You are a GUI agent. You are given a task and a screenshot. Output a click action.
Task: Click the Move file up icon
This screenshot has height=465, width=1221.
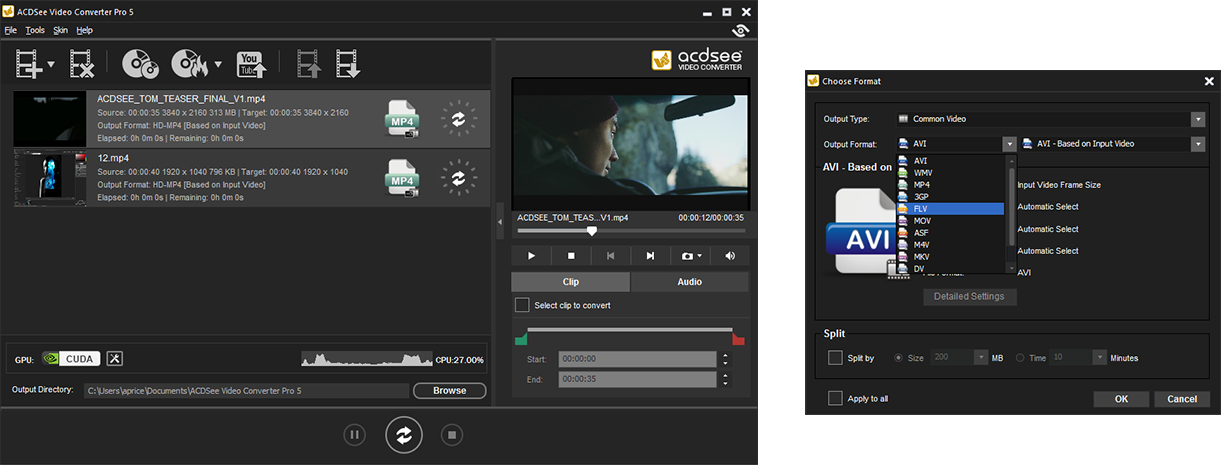309,65
